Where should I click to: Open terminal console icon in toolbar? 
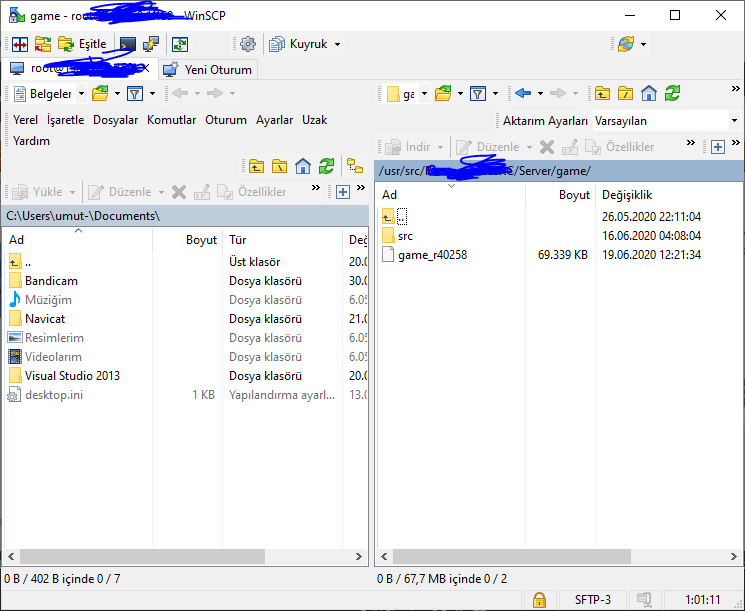127,44
